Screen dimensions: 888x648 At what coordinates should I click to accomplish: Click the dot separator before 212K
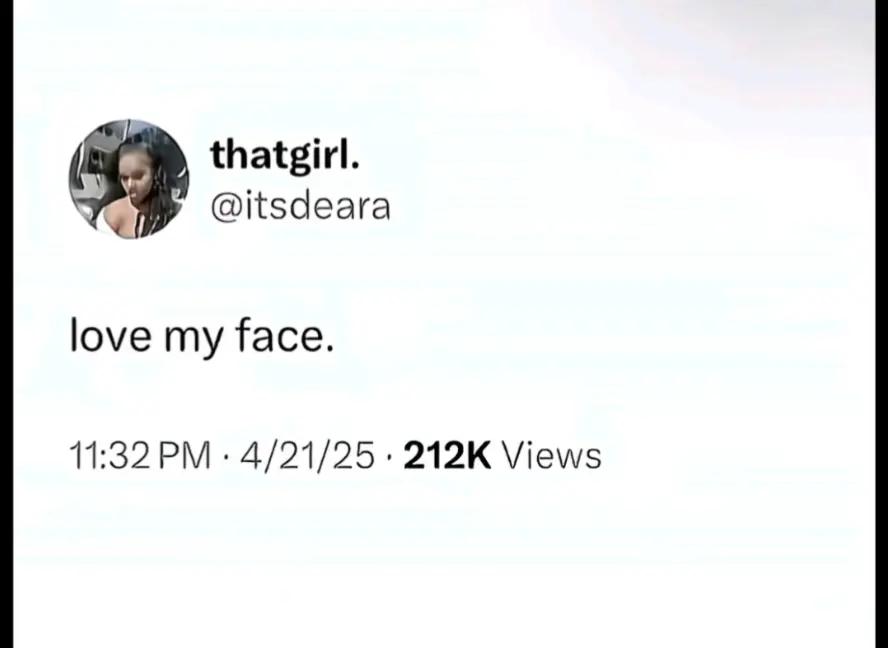coord(389,457)
